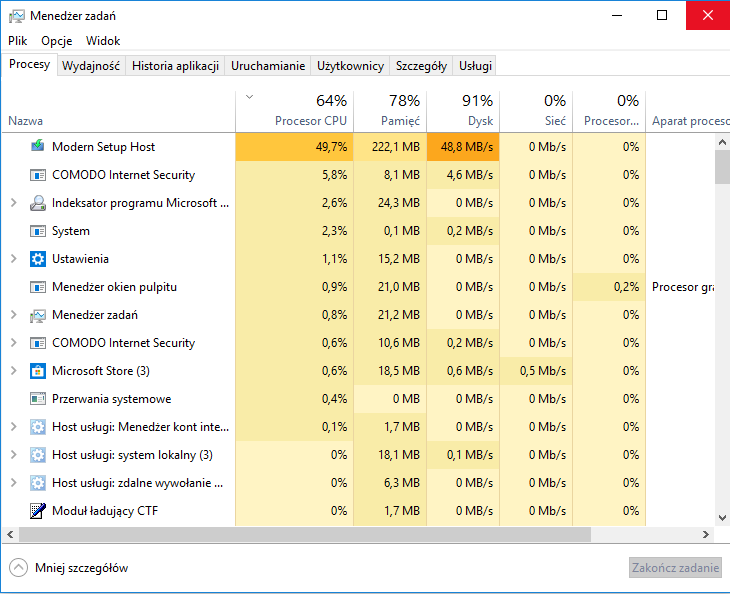Click the horizontal scrollbar left arrow
The height and width of the screenshot is (594, 730).
tap(10, 534)
